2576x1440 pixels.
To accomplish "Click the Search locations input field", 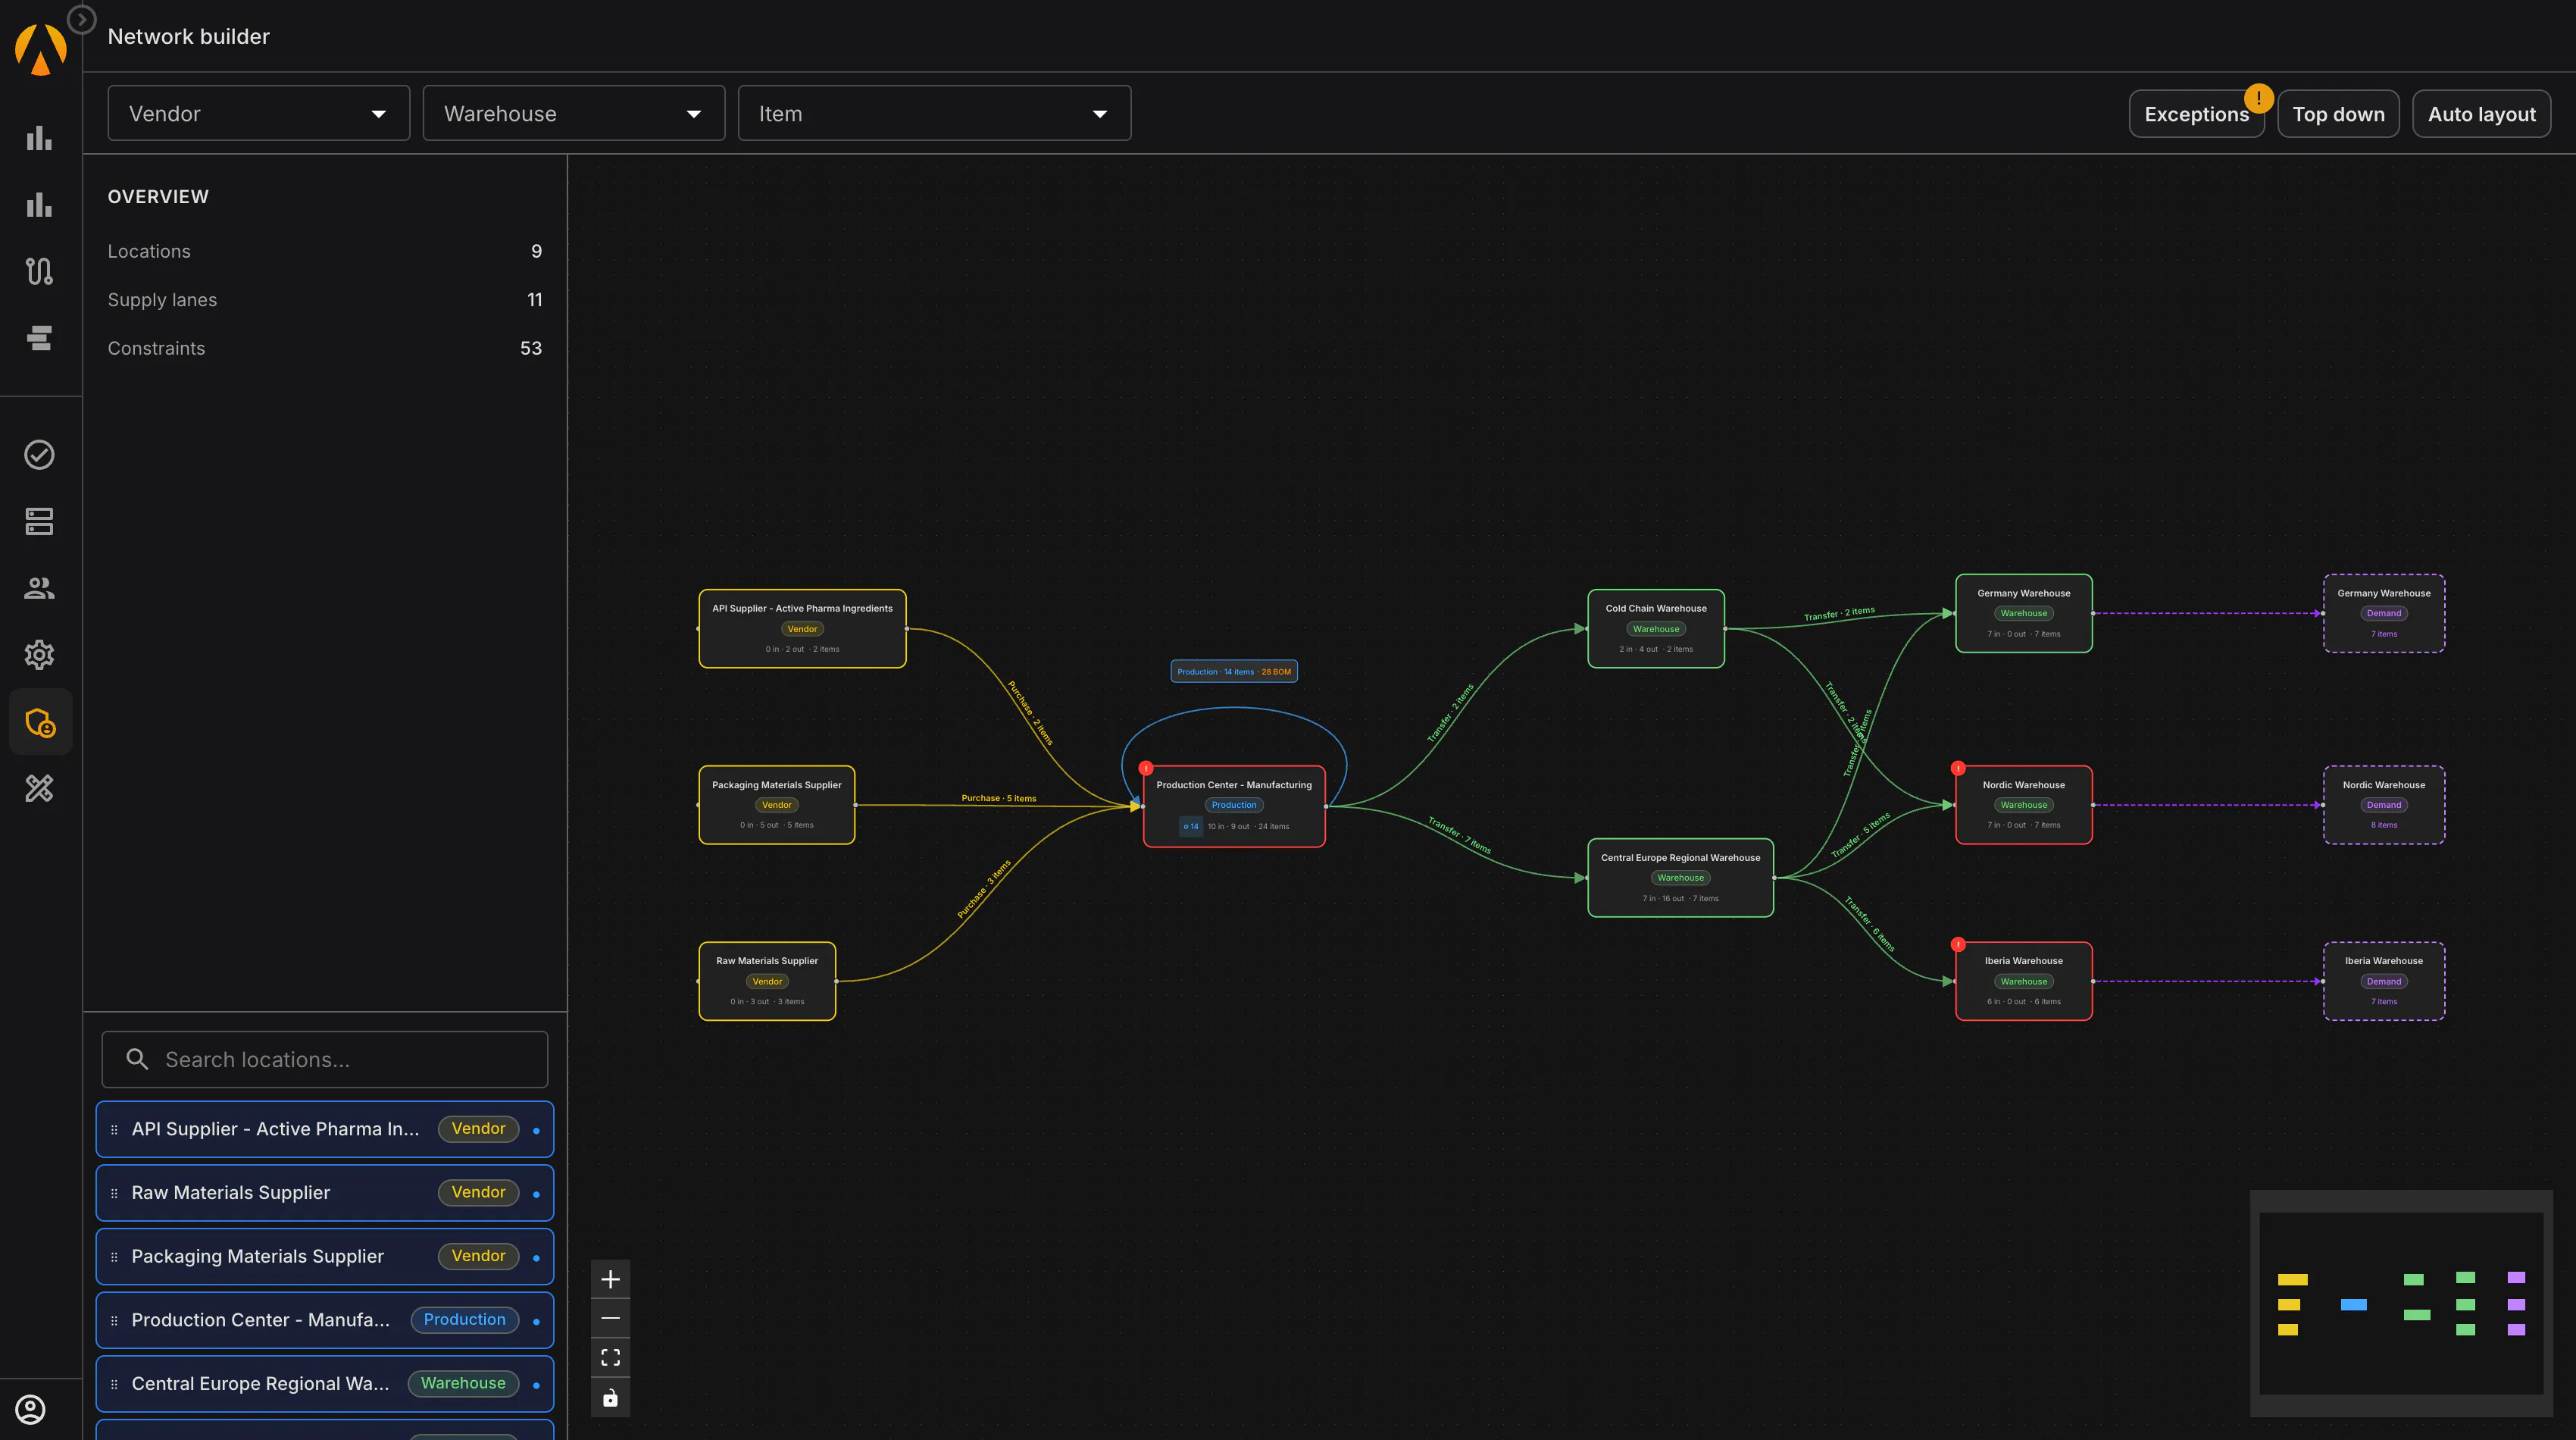I will click(325, 1059).
